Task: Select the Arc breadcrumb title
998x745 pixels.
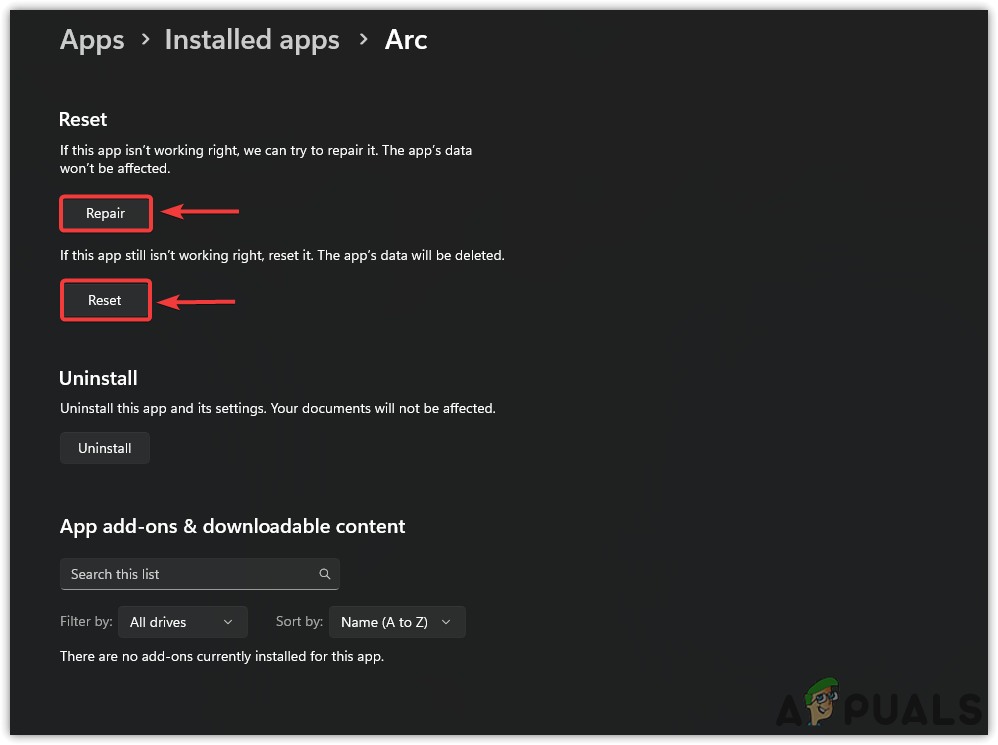Action: 406,40
